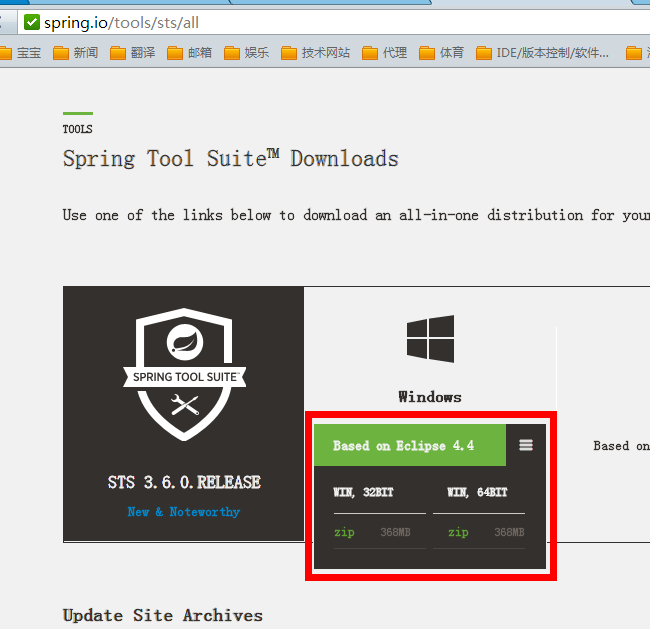Click the Spring Tool Suite Downloads heading
This screenshot has height=629, width=650.
230,159
